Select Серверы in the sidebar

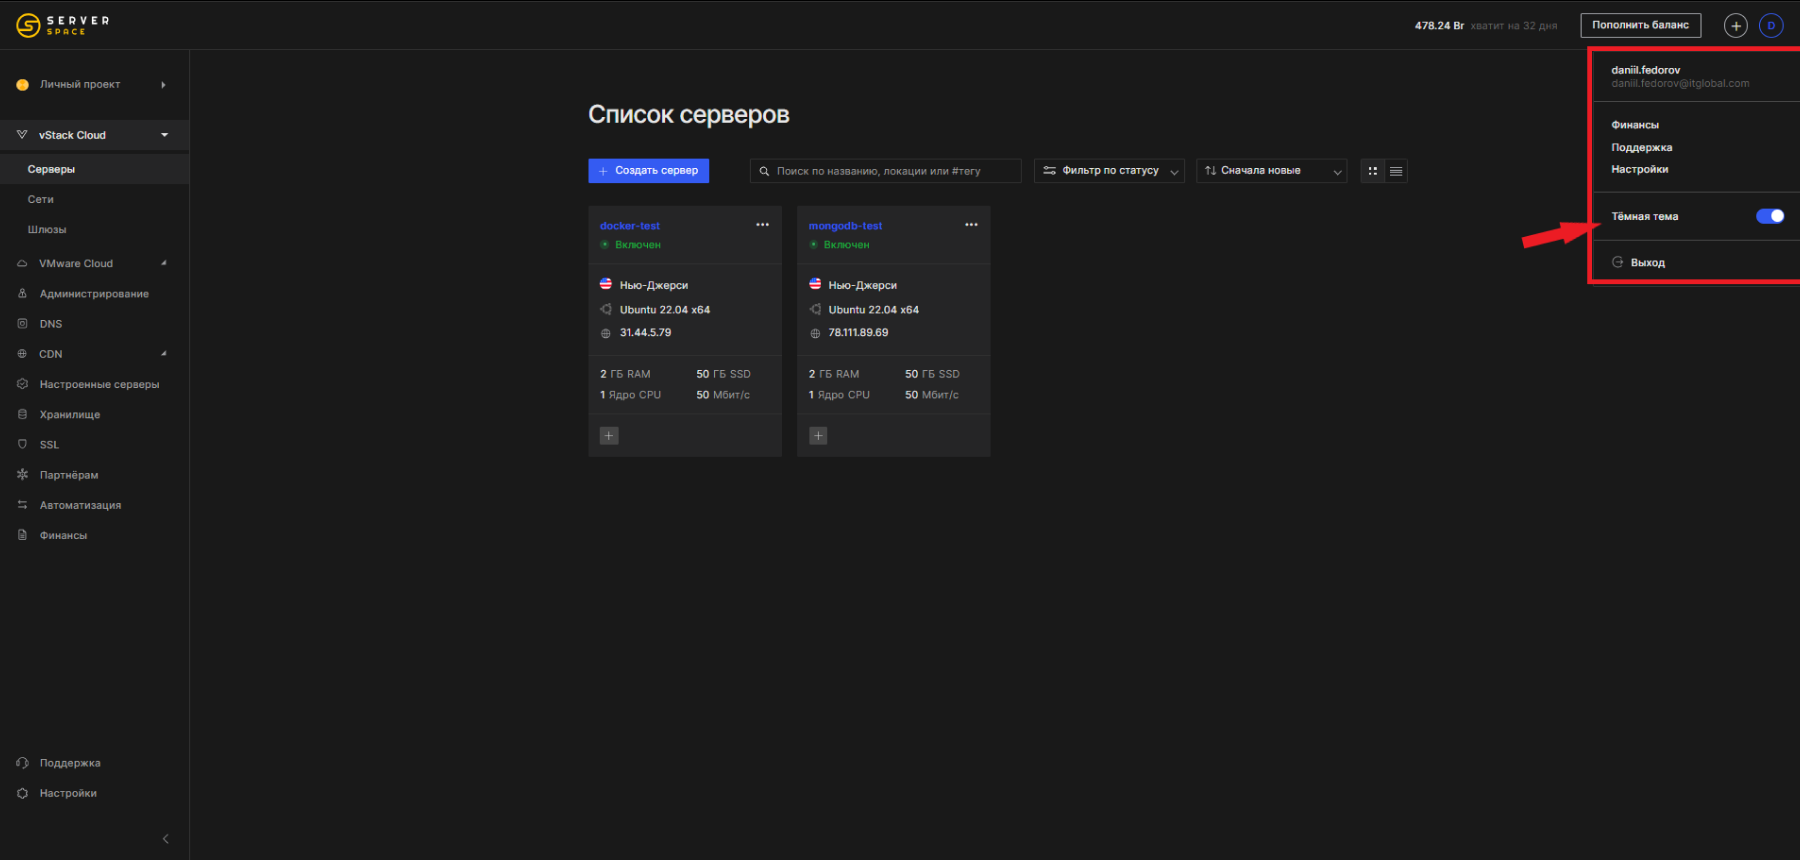(94, 169)
